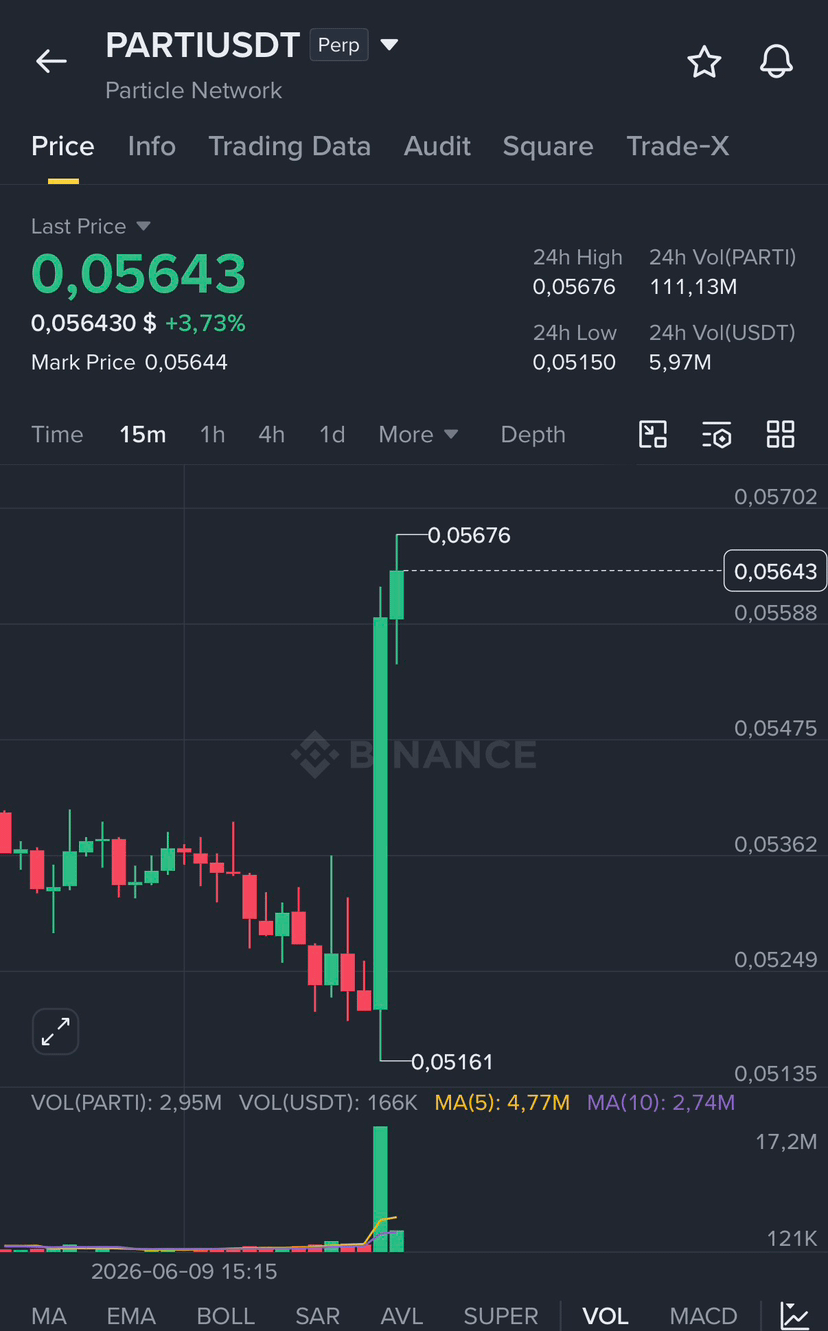Expand the More timeframes dropdown
This screenshot has width=828, height=1331.
coord(418,434)
